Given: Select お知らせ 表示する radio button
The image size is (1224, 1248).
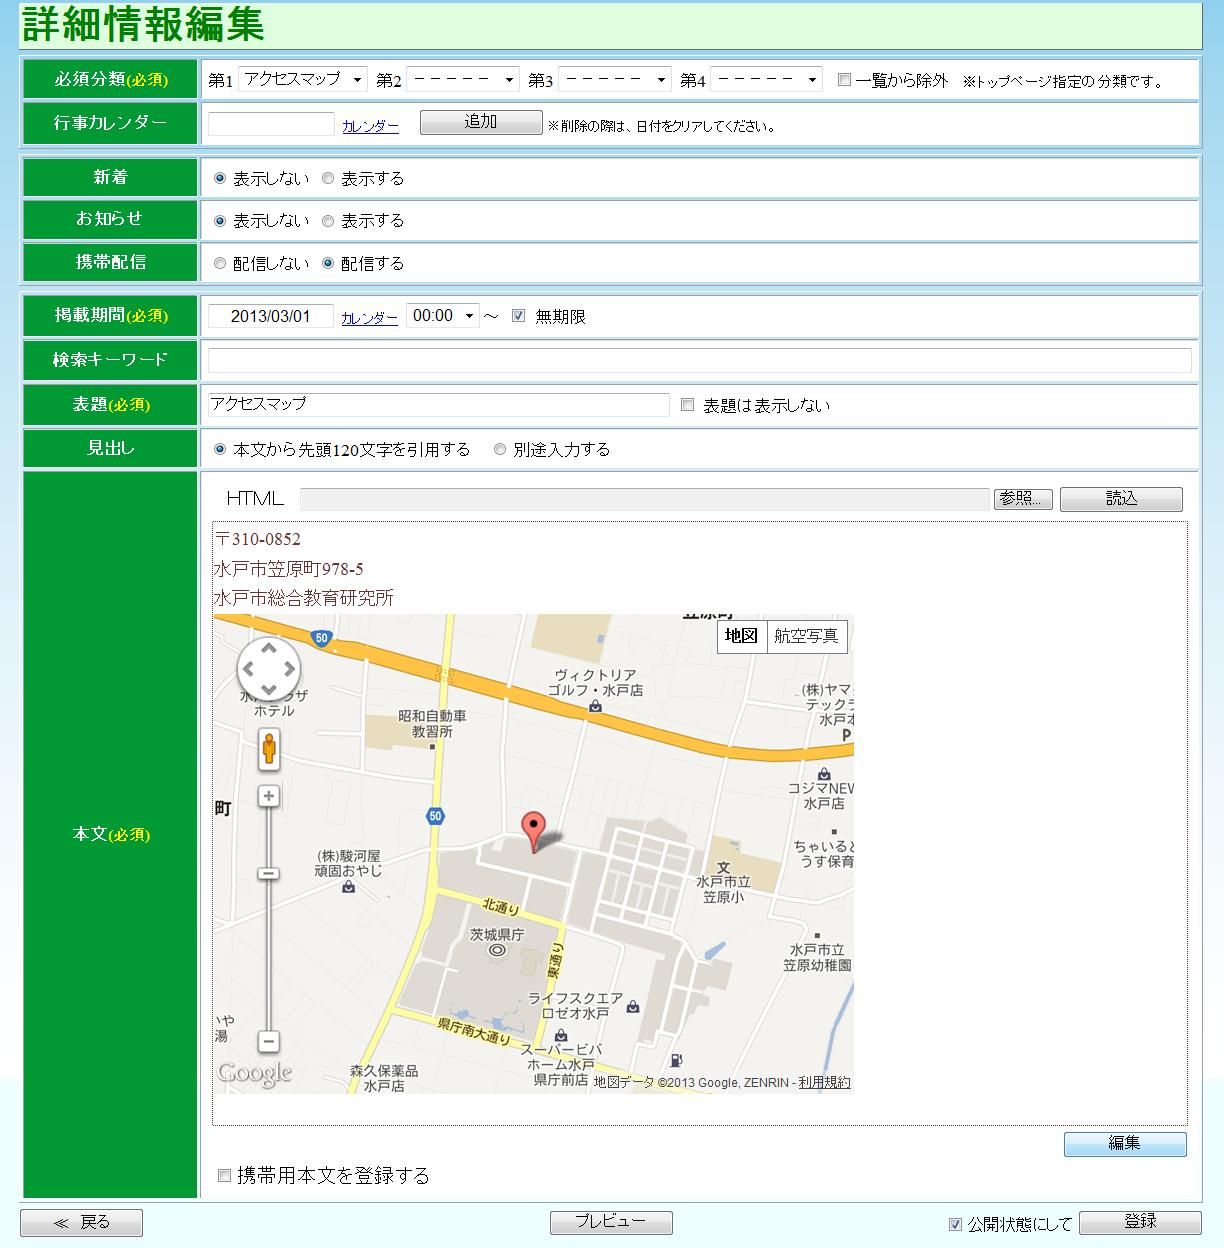Looking at the screenshot, I should [x=328, y=221].
